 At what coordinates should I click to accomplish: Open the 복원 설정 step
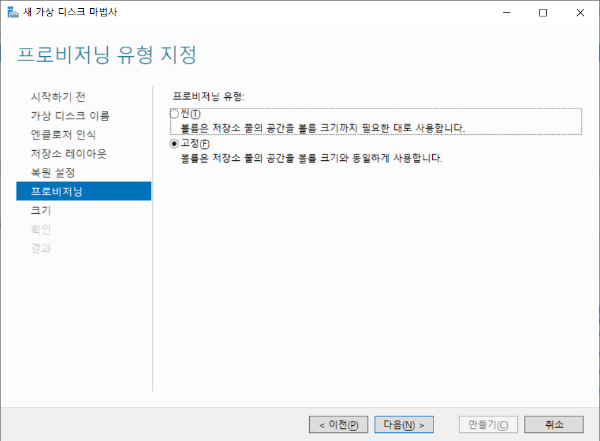tap(53, 172)
